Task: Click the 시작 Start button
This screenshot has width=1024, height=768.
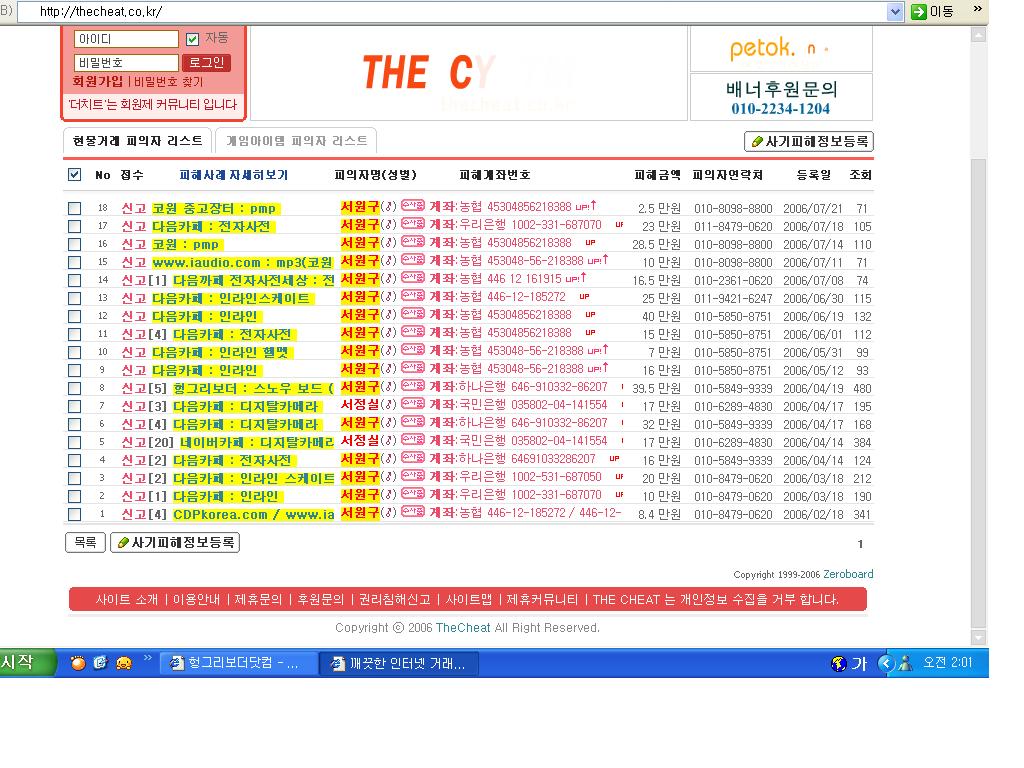Action: click(26, 663)
